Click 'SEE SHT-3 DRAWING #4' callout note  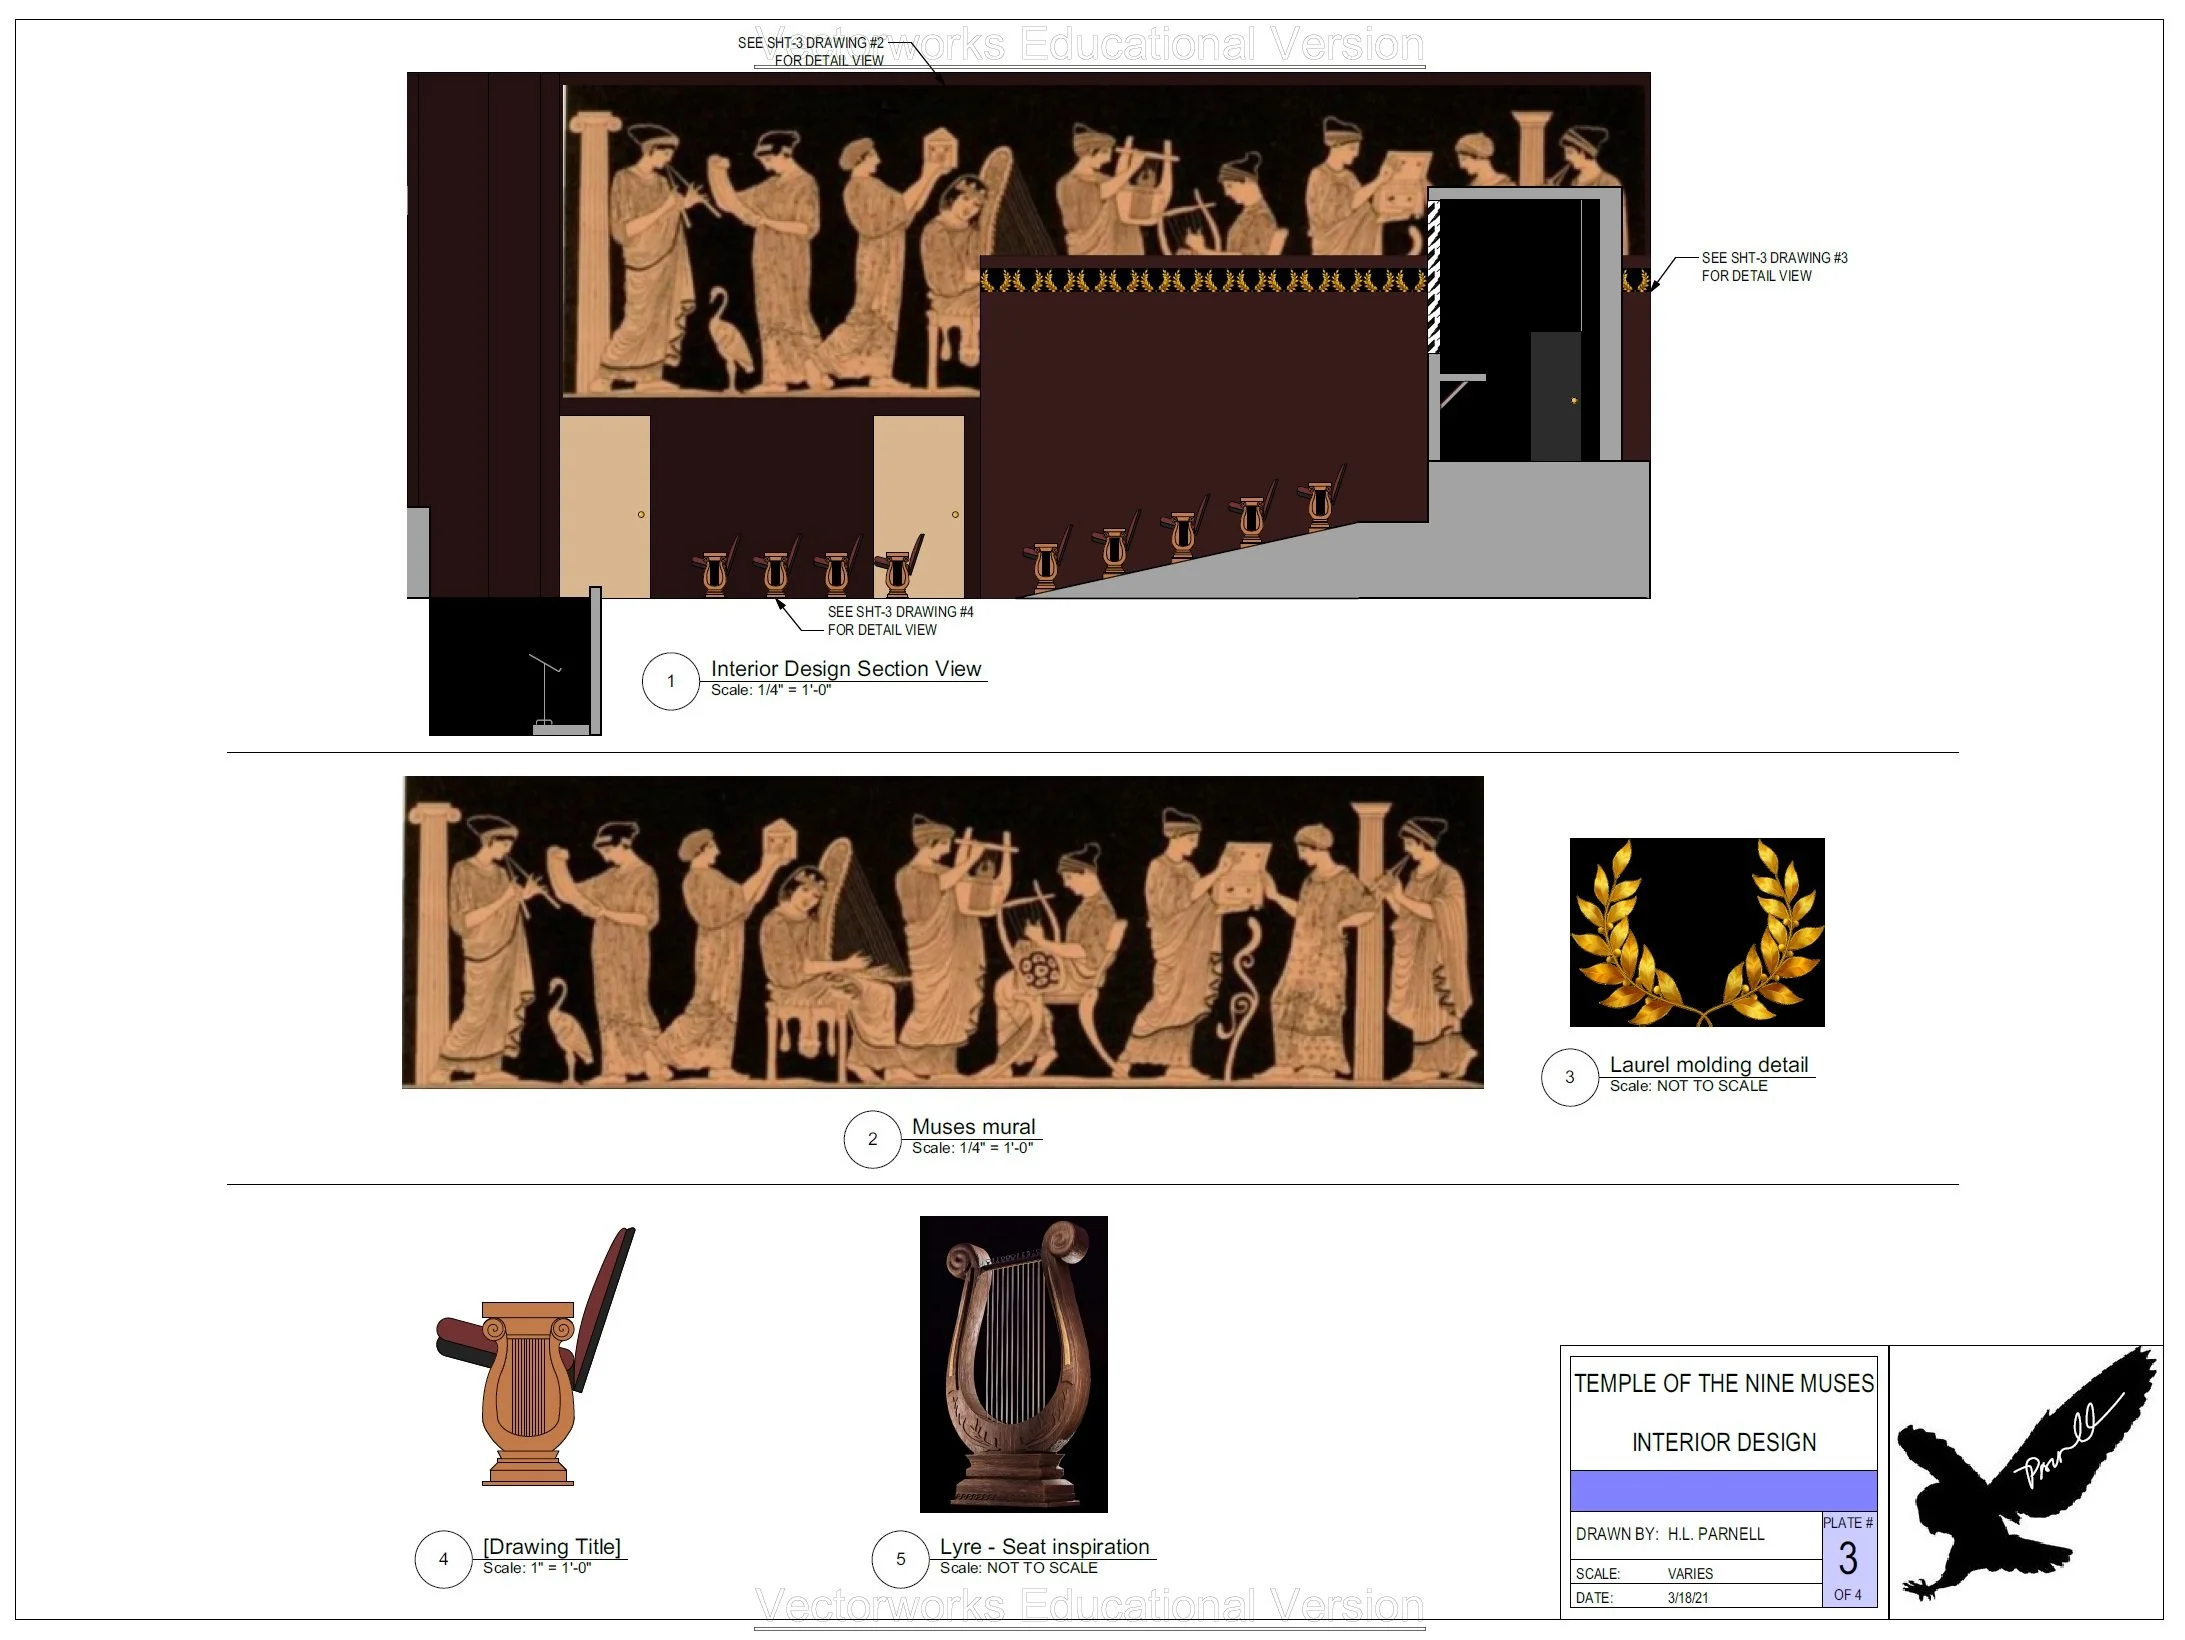[899, 621]
